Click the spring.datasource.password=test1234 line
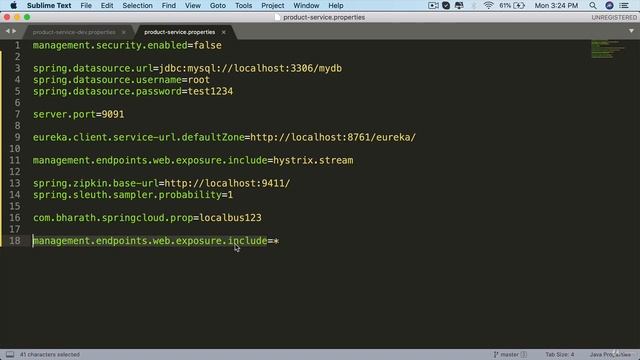640x360 pixels. (133, 91)
